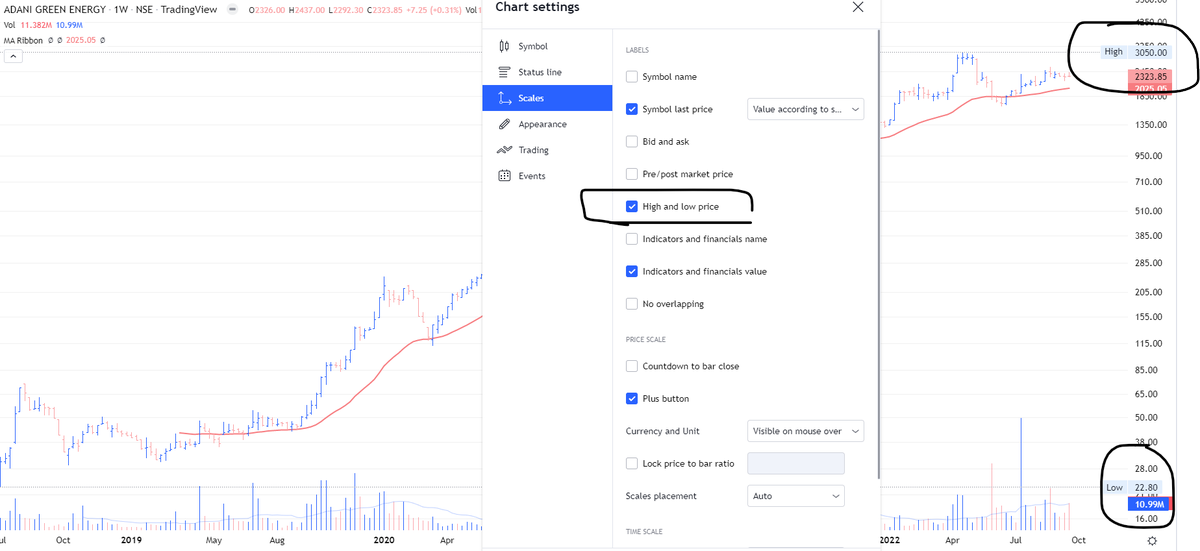Tick the Lock price to bar ratio checkbox
The height and width of the screenshot is (551, 1200).
point(632,463)
